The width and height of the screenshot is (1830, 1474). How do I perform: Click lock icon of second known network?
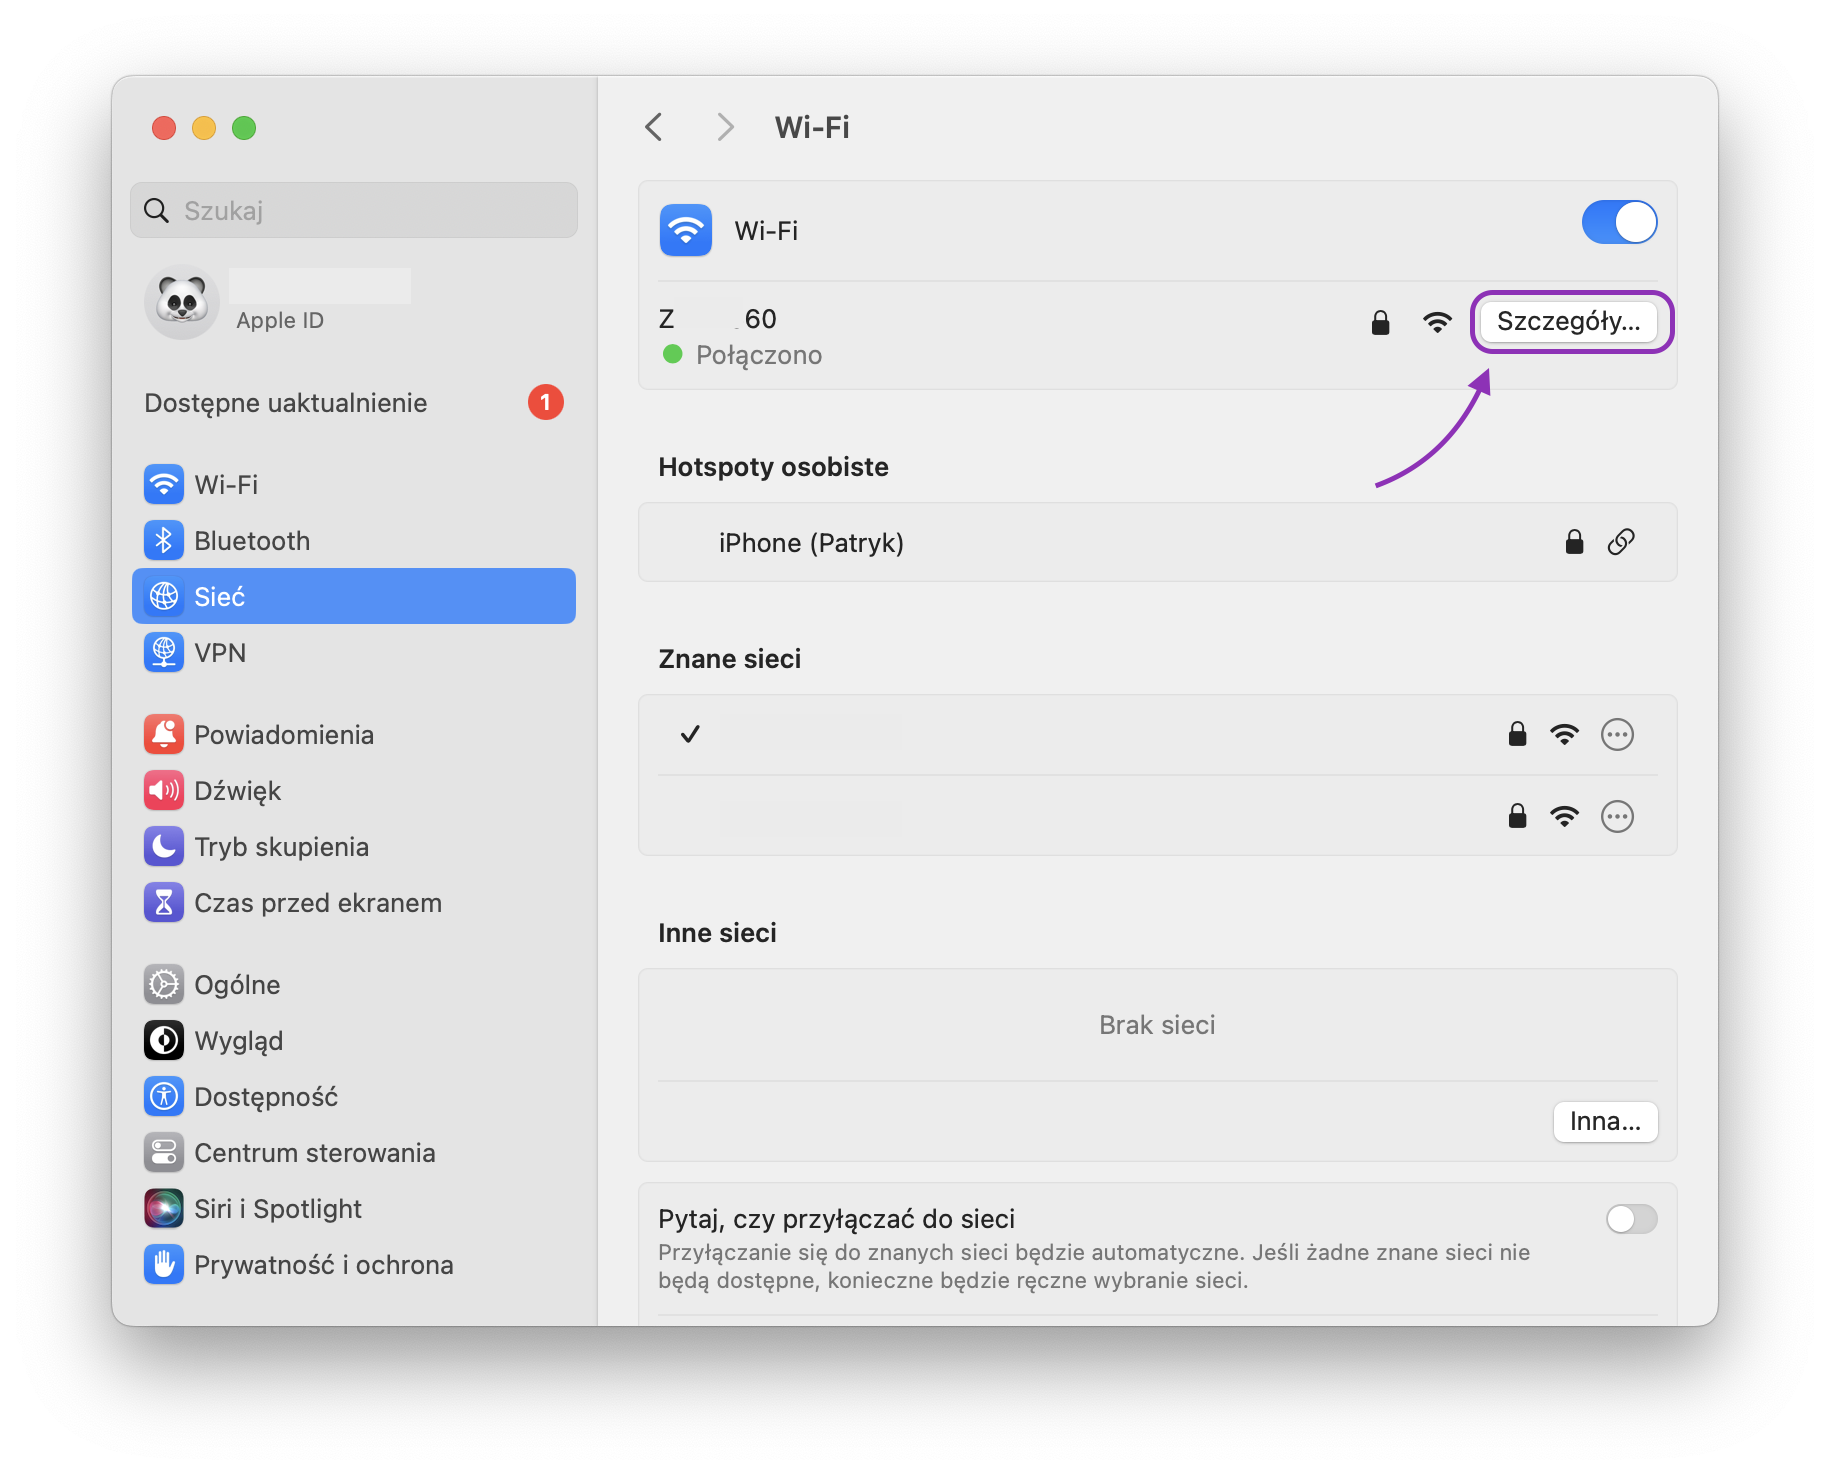(x=1517, y=816)
